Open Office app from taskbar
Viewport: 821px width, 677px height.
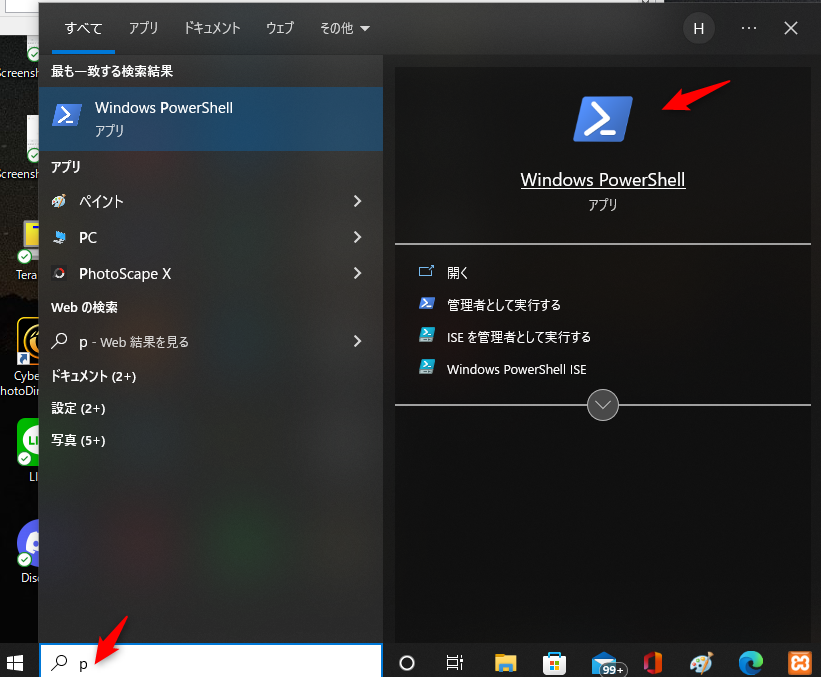pos(653,663)
